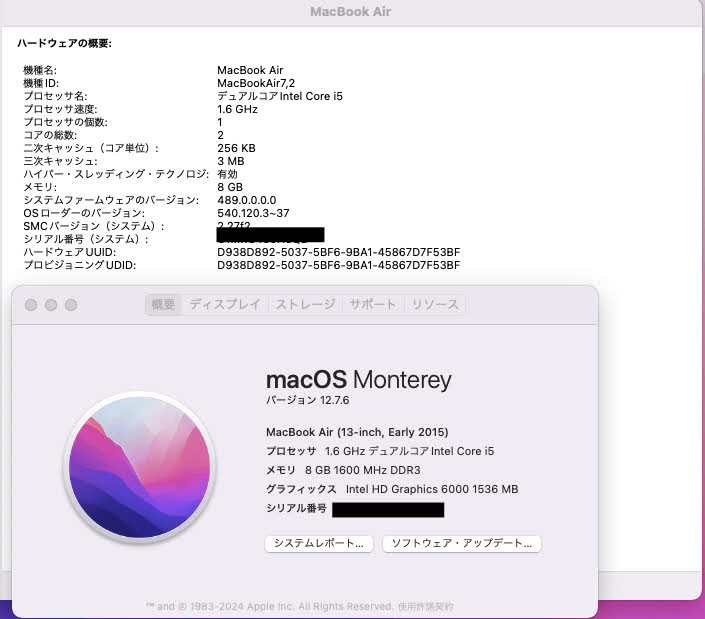Open the ストレージ tab

click(x=305, y=305)
